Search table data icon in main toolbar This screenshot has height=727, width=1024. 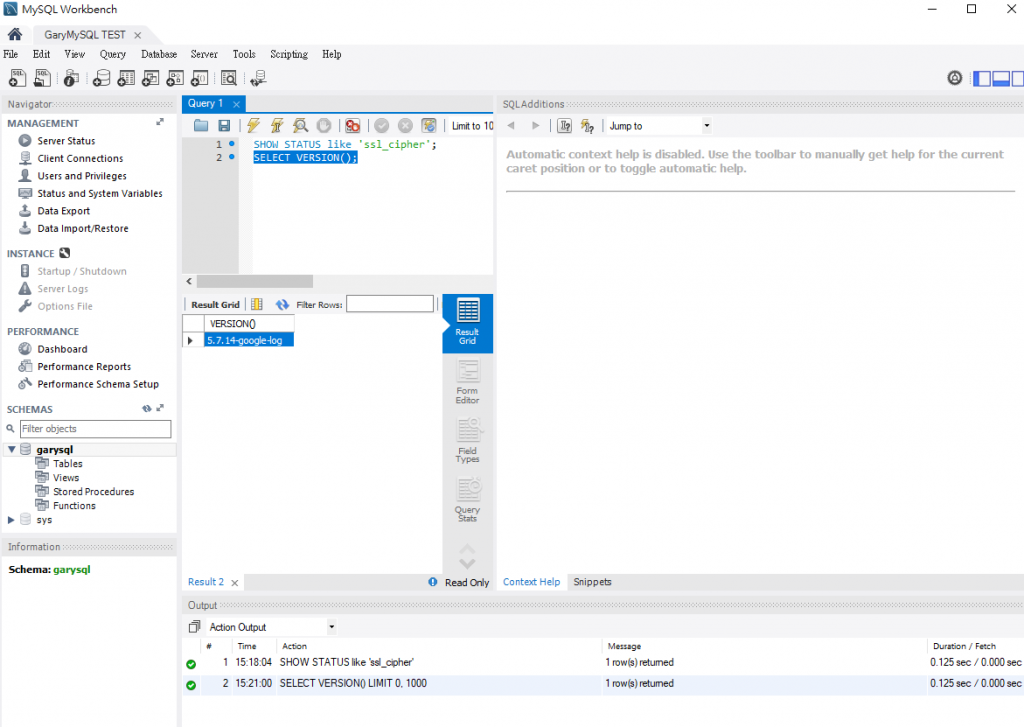[x=229, y=78]
